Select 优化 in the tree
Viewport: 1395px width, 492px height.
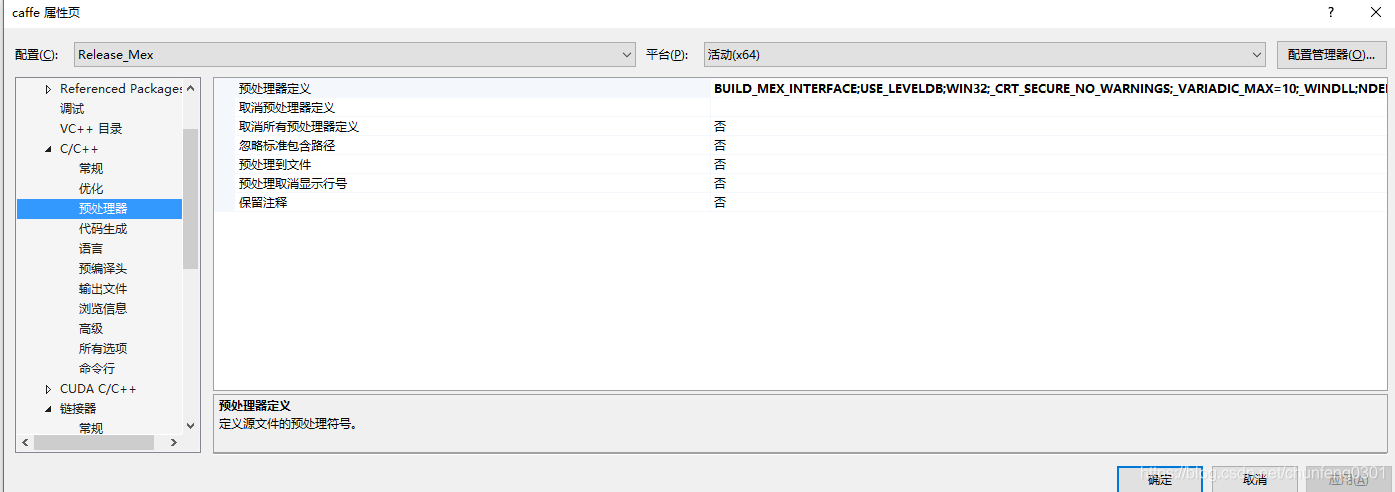[91, 189]
